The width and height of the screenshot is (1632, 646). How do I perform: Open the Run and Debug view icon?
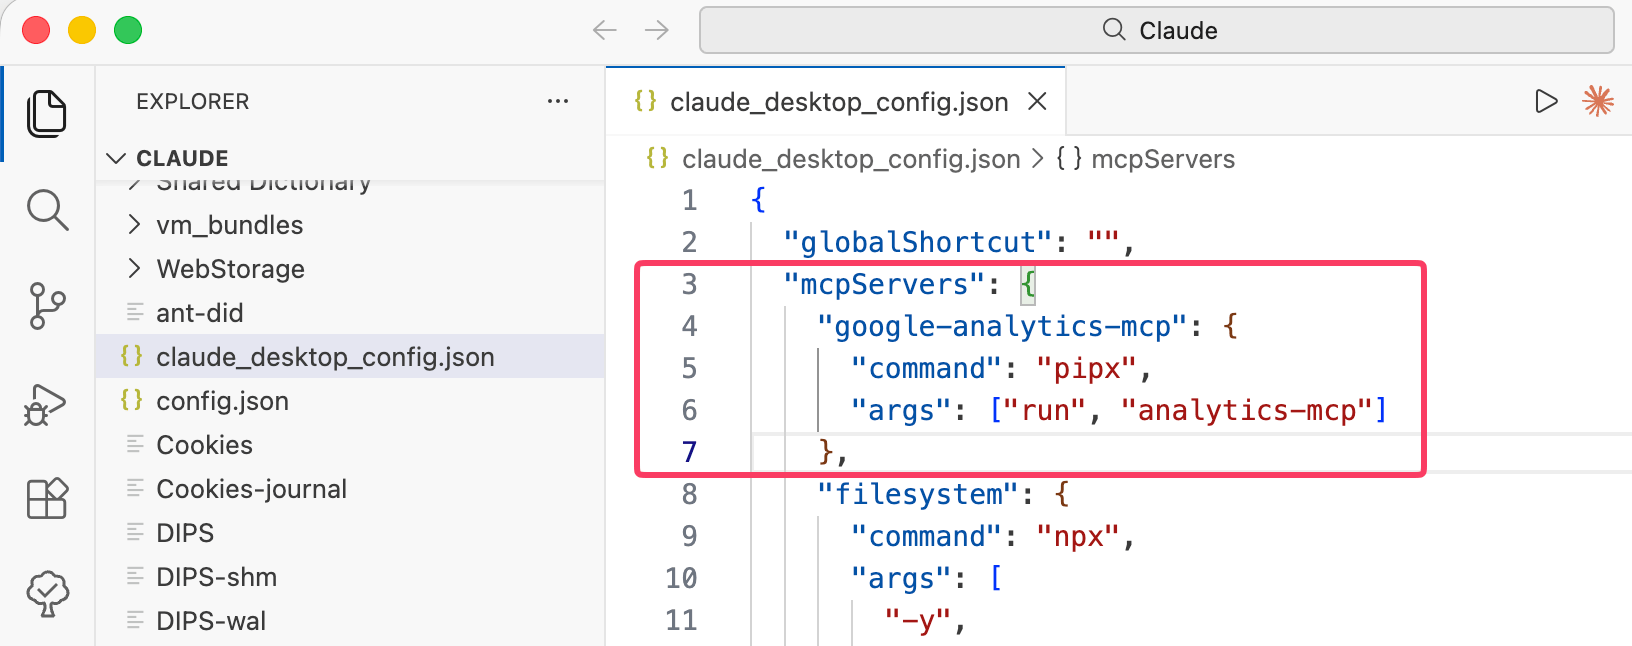click(45, 404)
